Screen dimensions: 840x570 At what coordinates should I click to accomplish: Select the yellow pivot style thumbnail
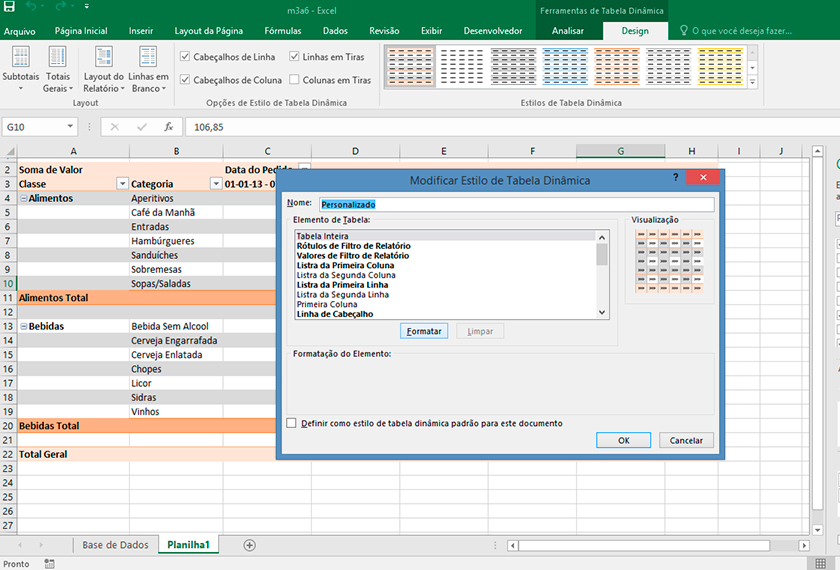720,66
